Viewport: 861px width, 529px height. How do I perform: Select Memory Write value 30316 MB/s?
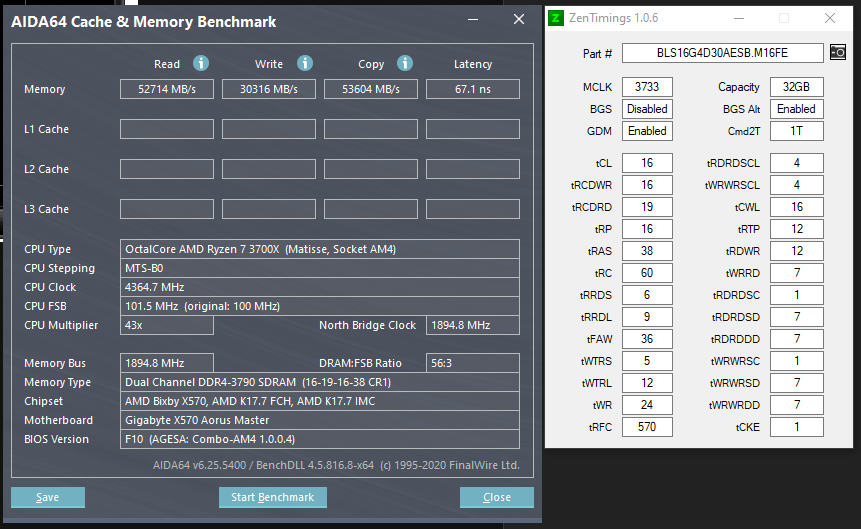pos(269,89)
